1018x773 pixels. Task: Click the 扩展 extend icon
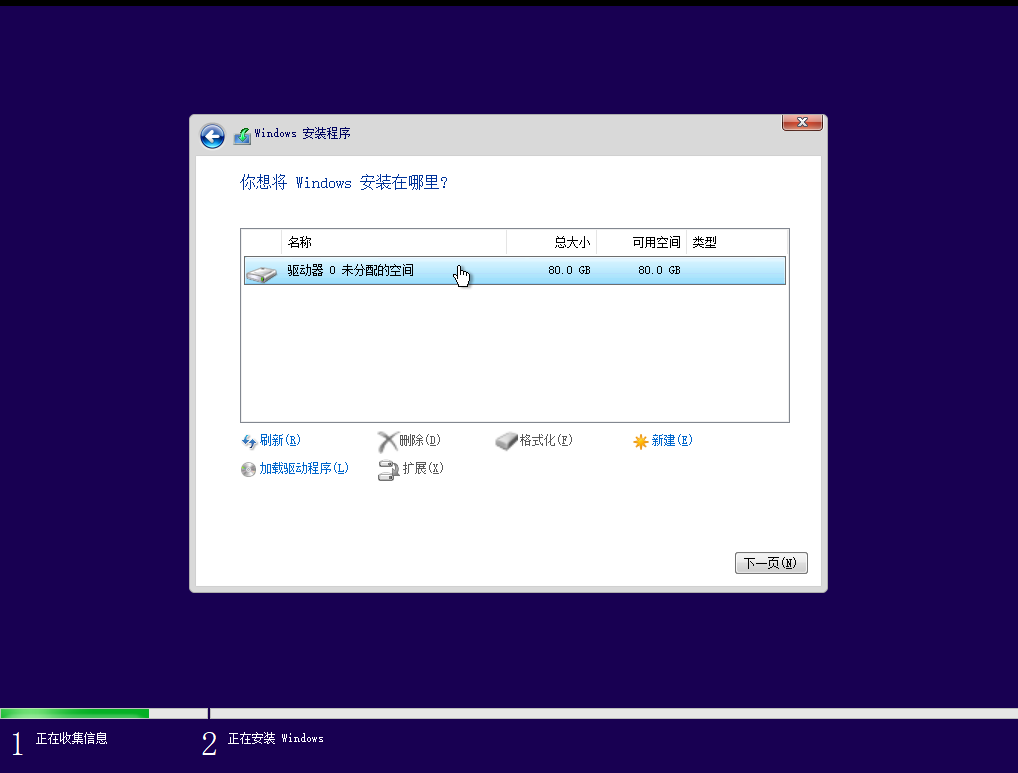coord(388,470)
